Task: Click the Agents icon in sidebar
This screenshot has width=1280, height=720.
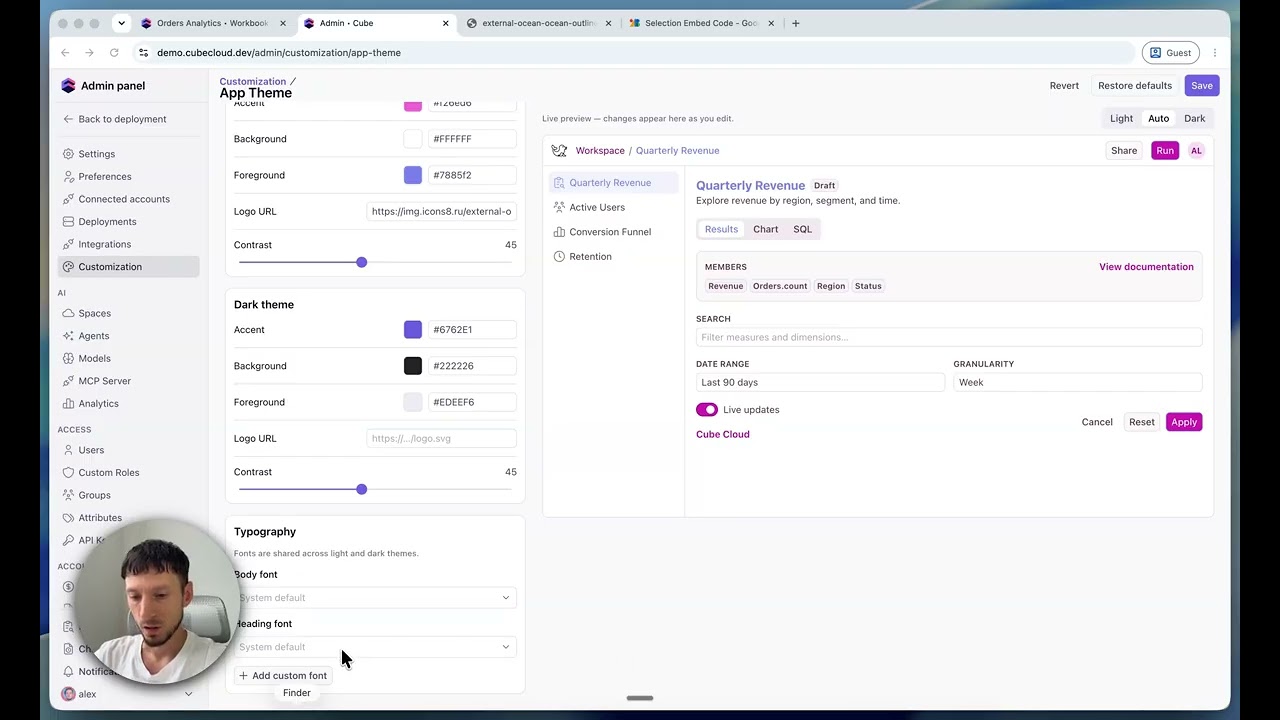Action: click(68, 336)
